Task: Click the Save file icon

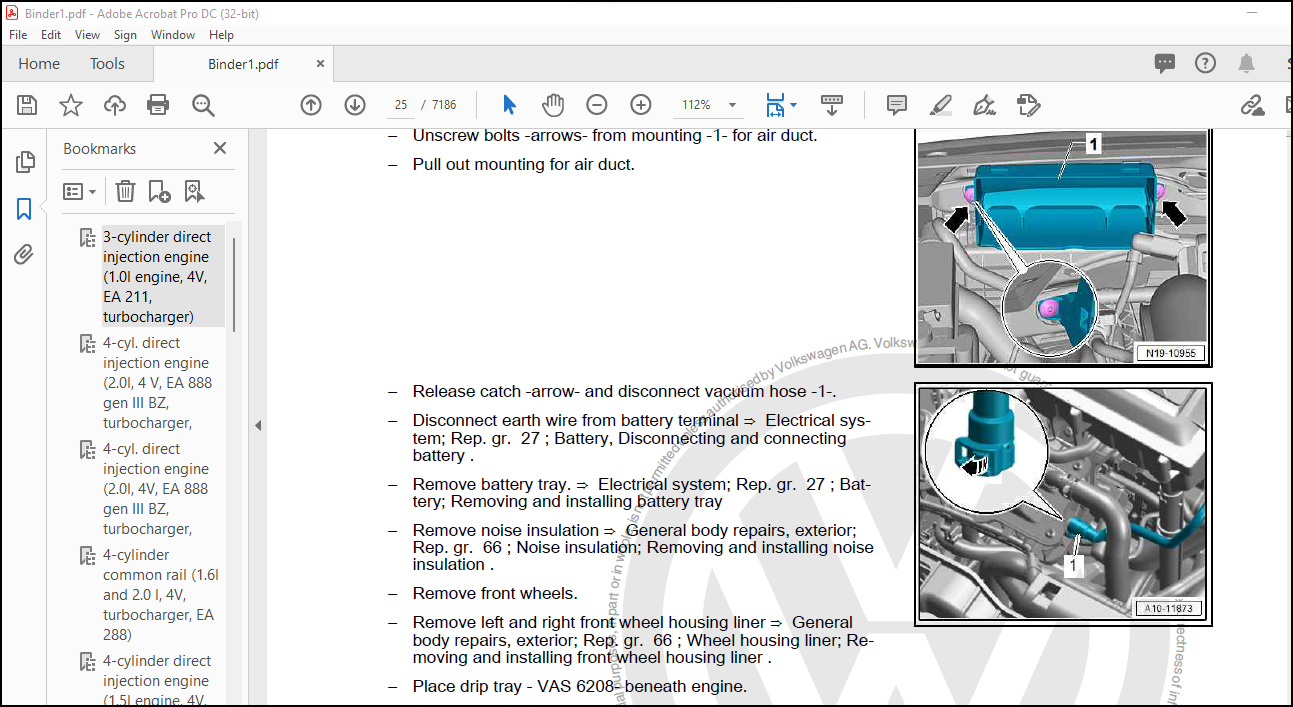Action: pyautogui.click(x=27, y=105)
